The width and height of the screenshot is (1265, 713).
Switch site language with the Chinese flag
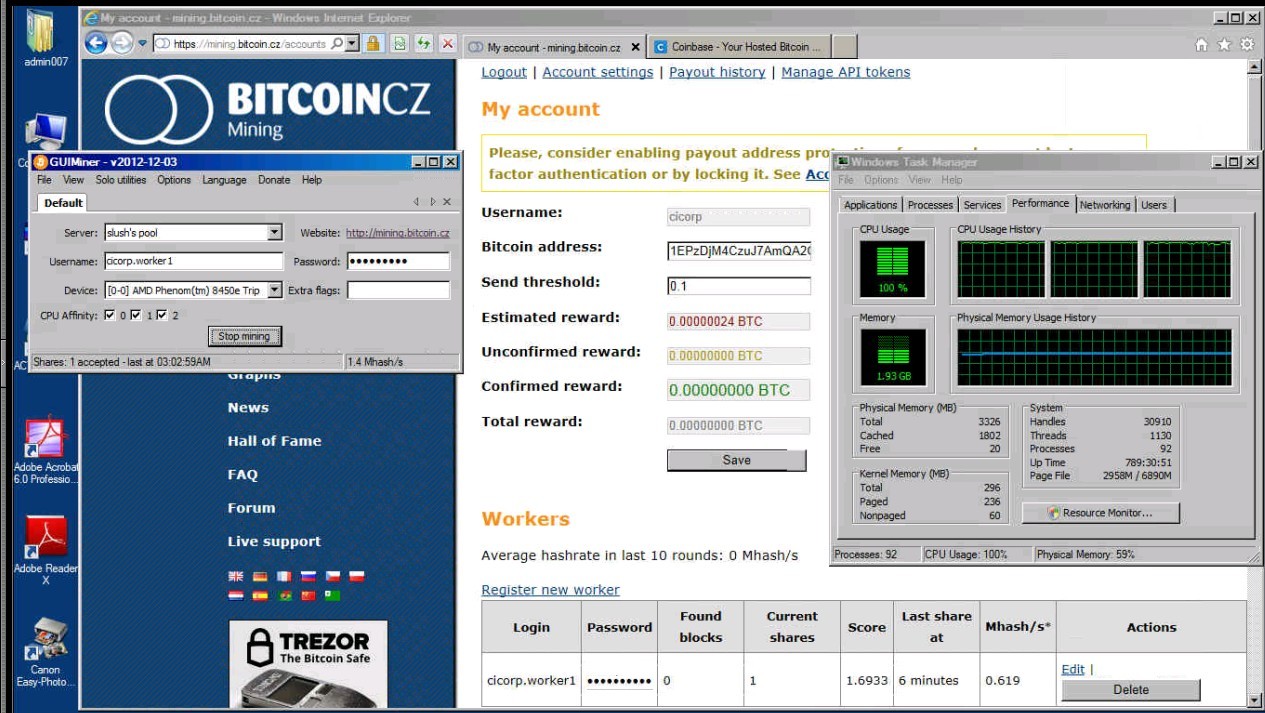click(x=308, y=595)
